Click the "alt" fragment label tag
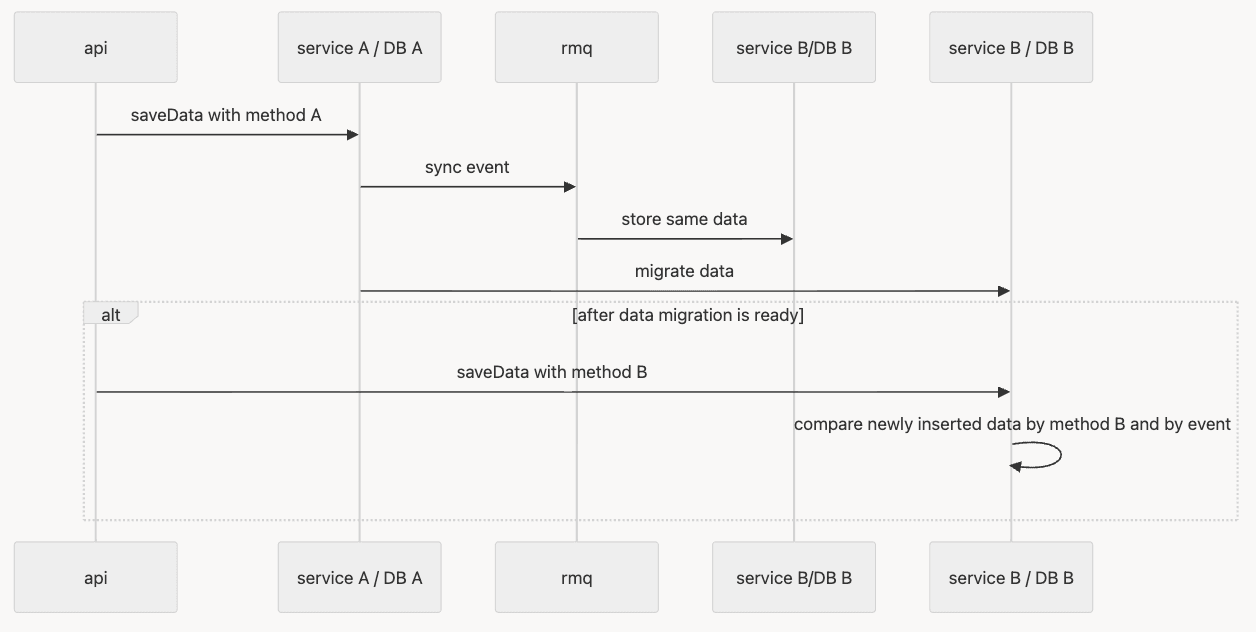This screenshot has height=632, width=1256. [111, 315]
